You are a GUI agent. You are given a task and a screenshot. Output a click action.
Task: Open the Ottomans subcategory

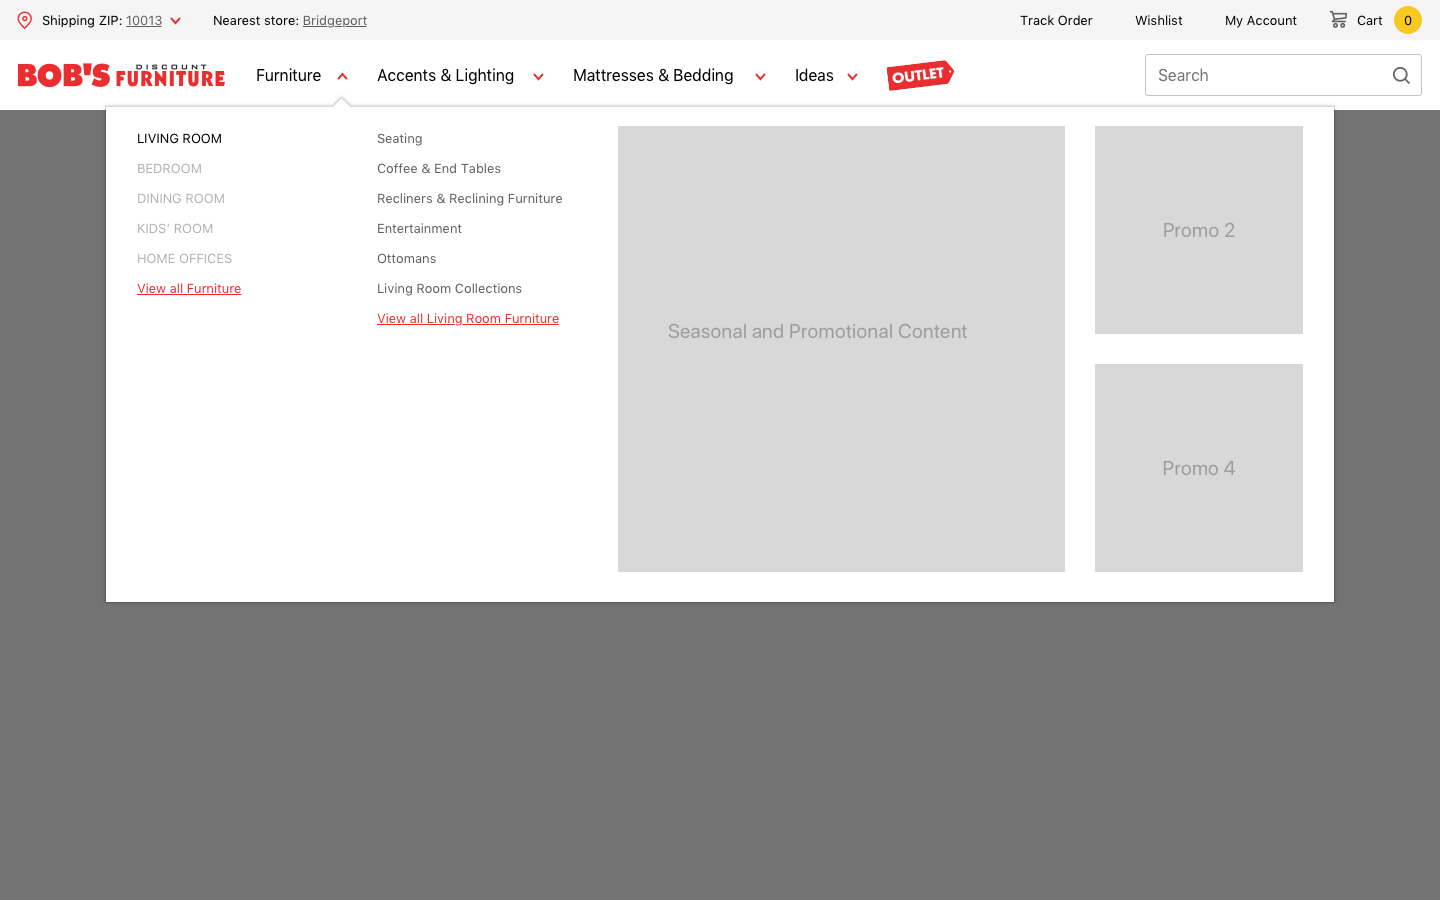pos(406,259)
